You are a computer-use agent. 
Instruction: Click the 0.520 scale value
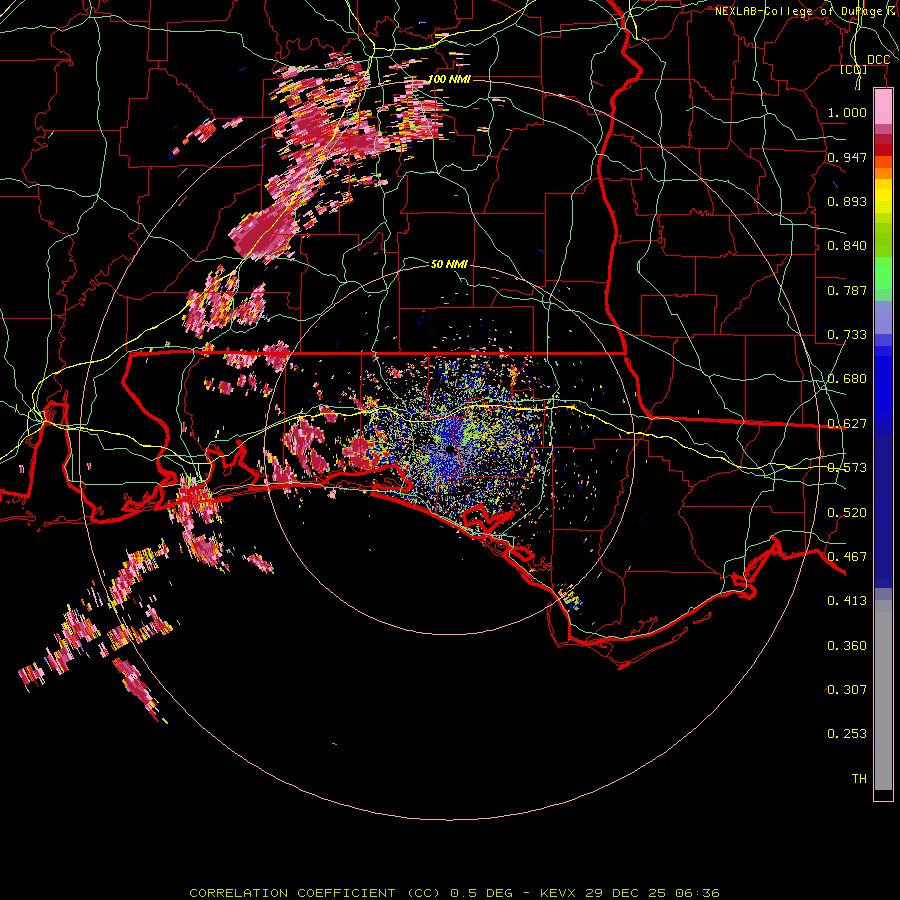point(847,513)
